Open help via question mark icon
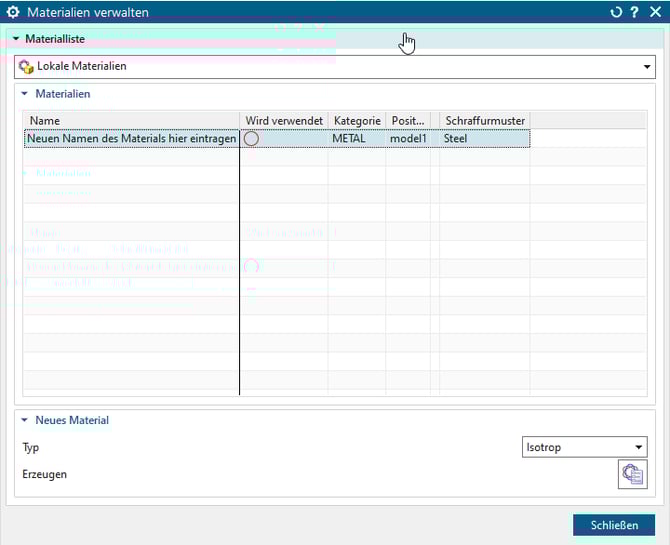Image resolution: width=670 pixels, height=545 pixels. pos(634,12)
